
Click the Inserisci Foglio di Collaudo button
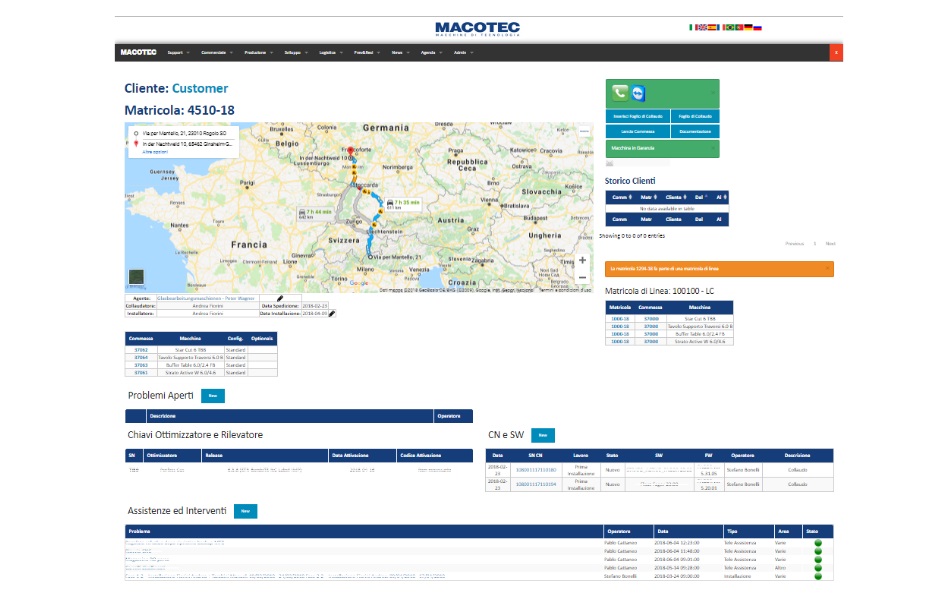[x=638, y=116]
